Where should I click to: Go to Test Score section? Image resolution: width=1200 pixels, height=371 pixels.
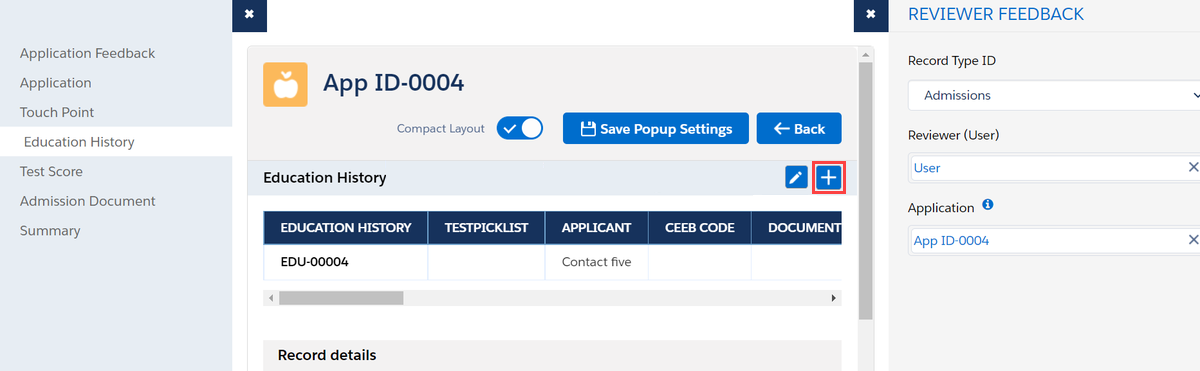(x=51, y=171)
